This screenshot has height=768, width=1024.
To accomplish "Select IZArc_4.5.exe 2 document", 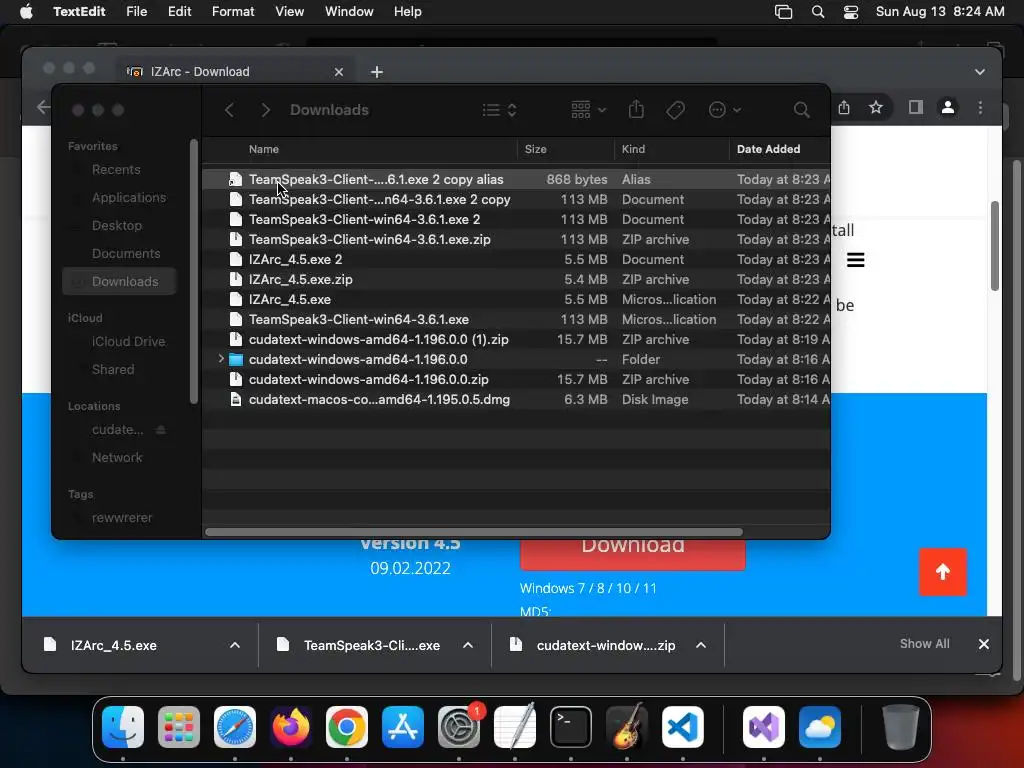I will point(516,259).
